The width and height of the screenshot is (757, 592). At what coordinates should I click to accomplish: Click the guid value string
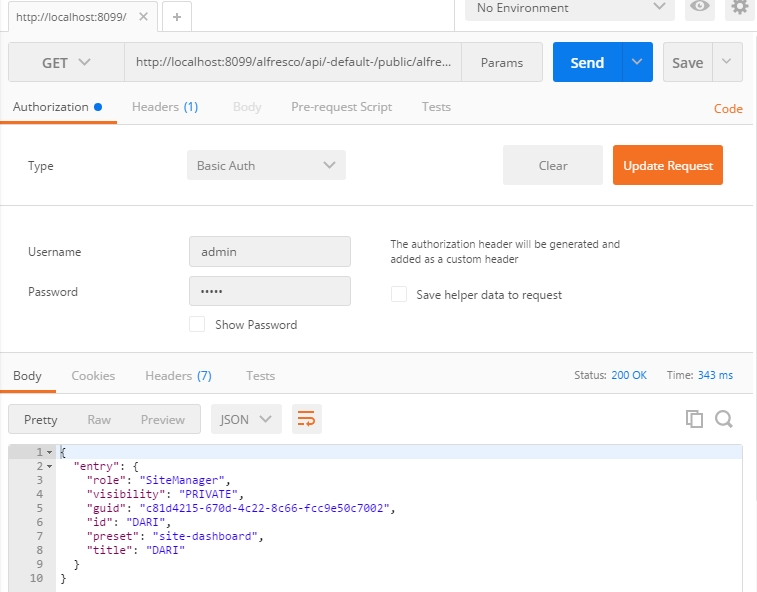[265, 508]
